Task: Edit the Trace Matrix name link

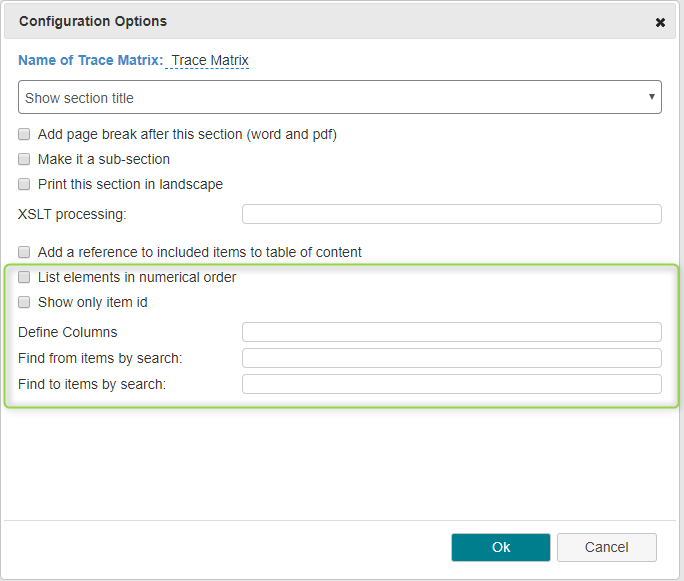Action: (x=209, y=60)
